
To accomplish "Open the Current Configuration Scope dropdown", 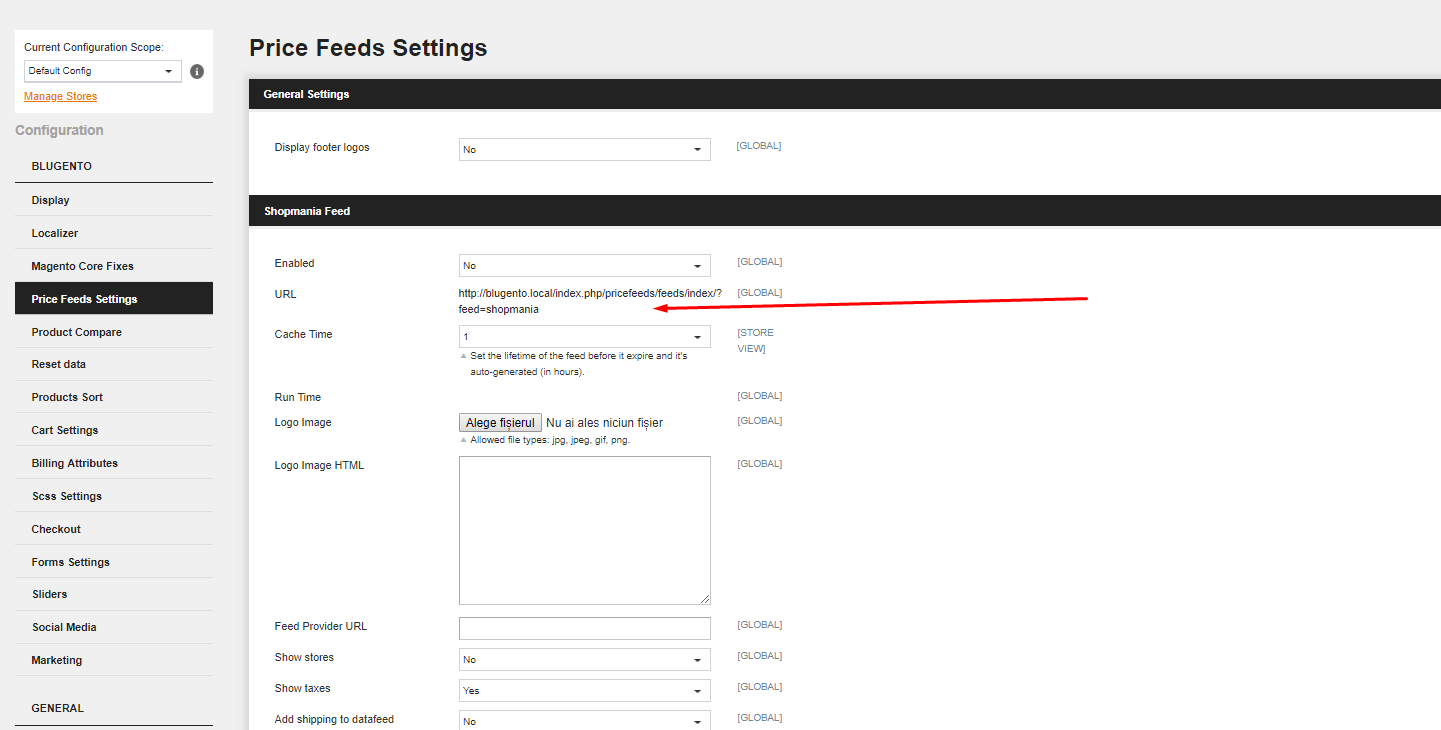I will click(103, 71).
